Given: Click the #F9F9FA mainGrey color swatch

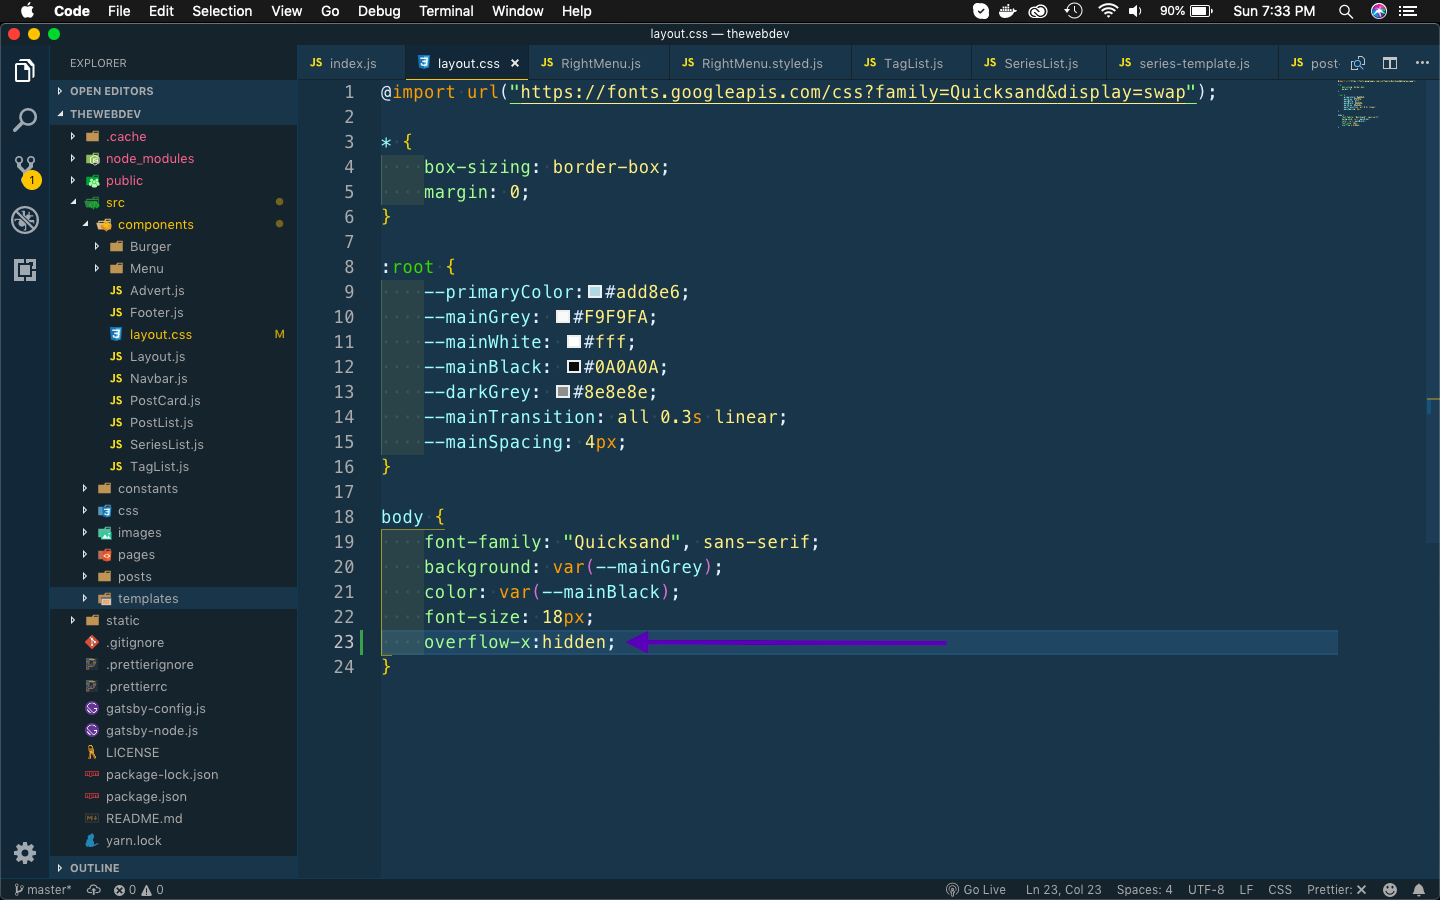Looking at the screenshot, I should [563, 317].
